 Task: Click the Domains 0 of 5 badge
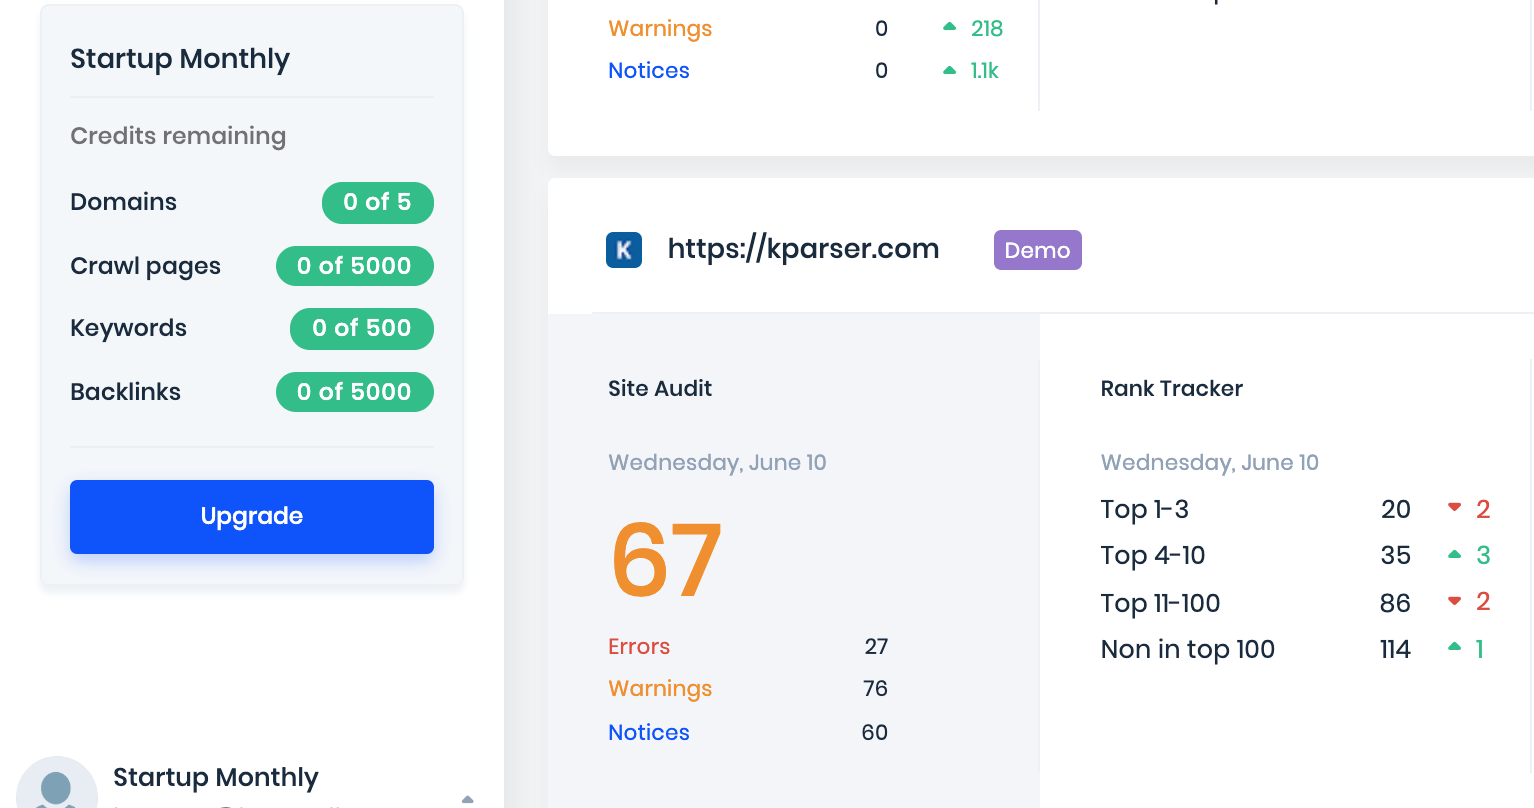coord(377,203)
